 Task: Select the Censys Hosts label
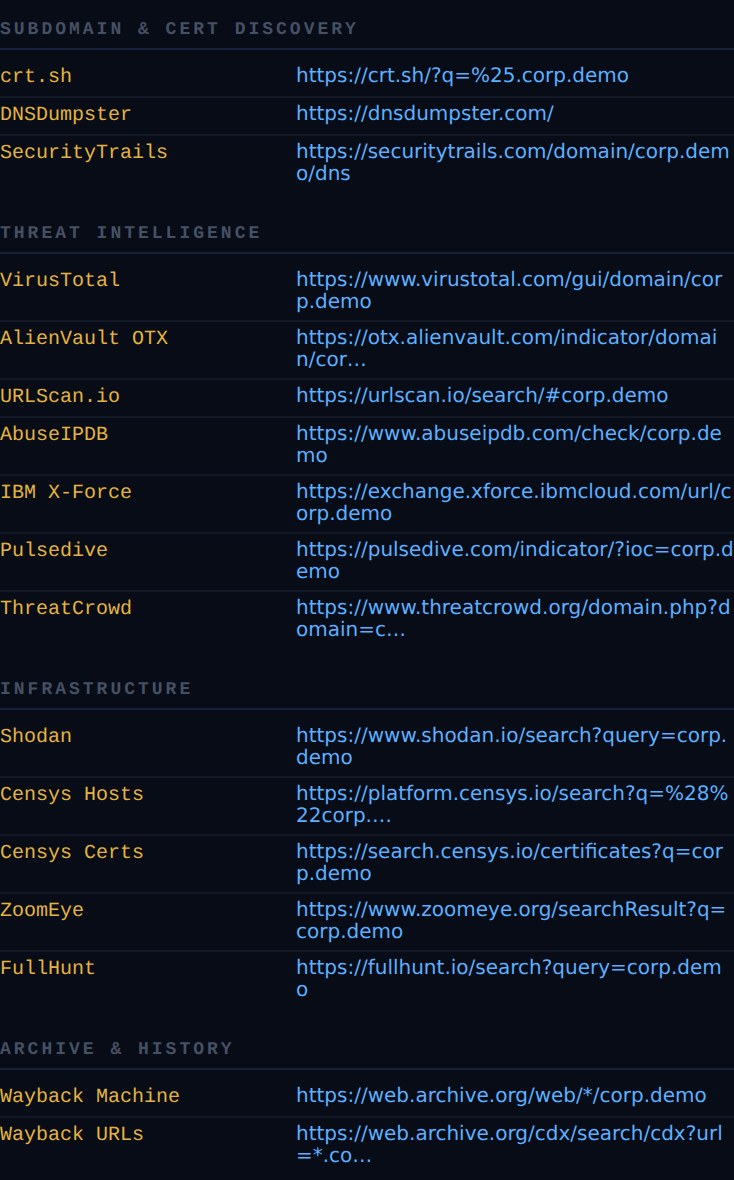72,794
